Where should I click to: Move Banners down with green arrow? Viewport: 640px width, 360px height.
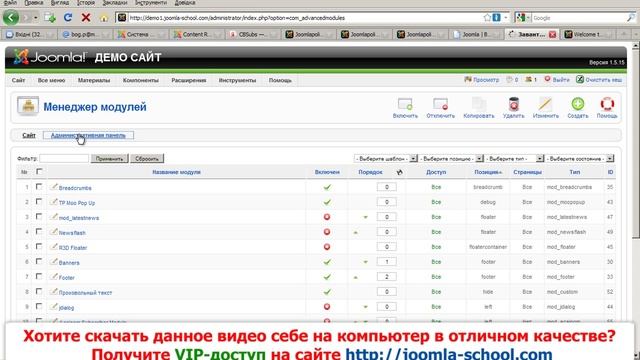(x=366, y=262)
